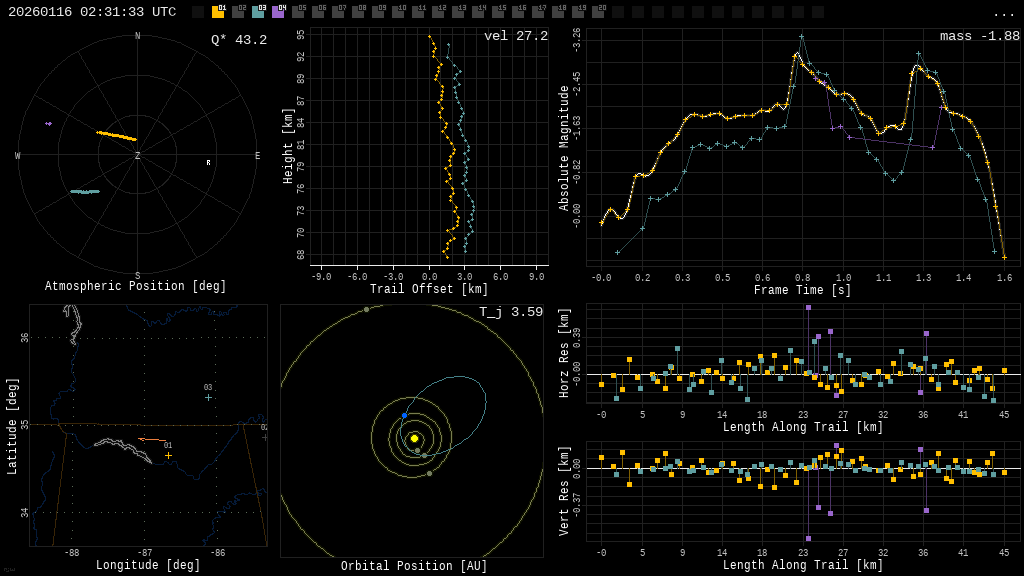1024x576 pixels.
Task: Open the three-dot overflow menu
Action: point(1003,13)
